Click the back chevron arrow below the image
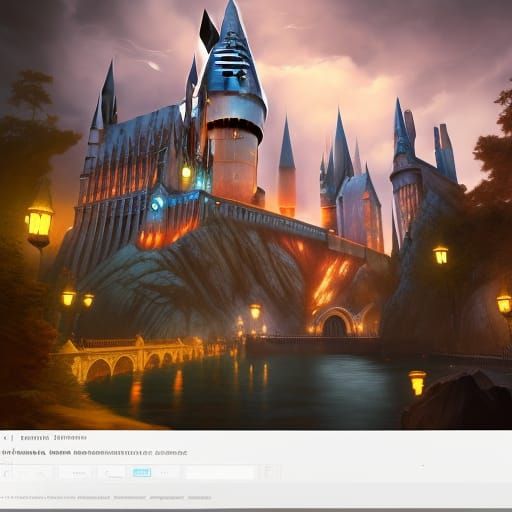The image size is (512, 512). 5,437
